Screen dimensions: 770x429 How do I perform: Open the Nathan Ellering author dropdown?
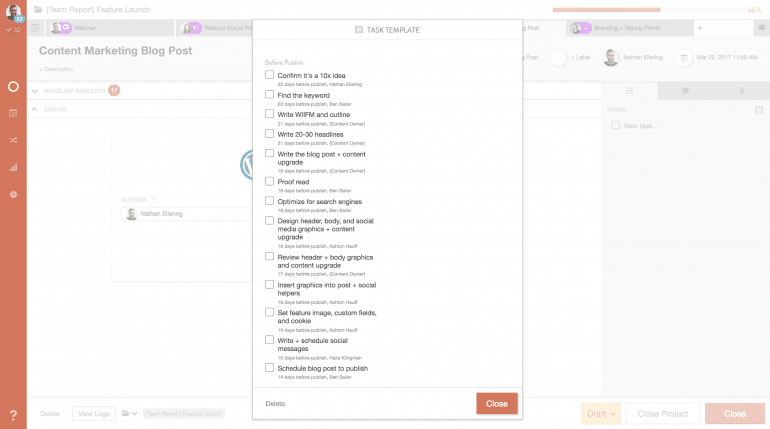187,214
